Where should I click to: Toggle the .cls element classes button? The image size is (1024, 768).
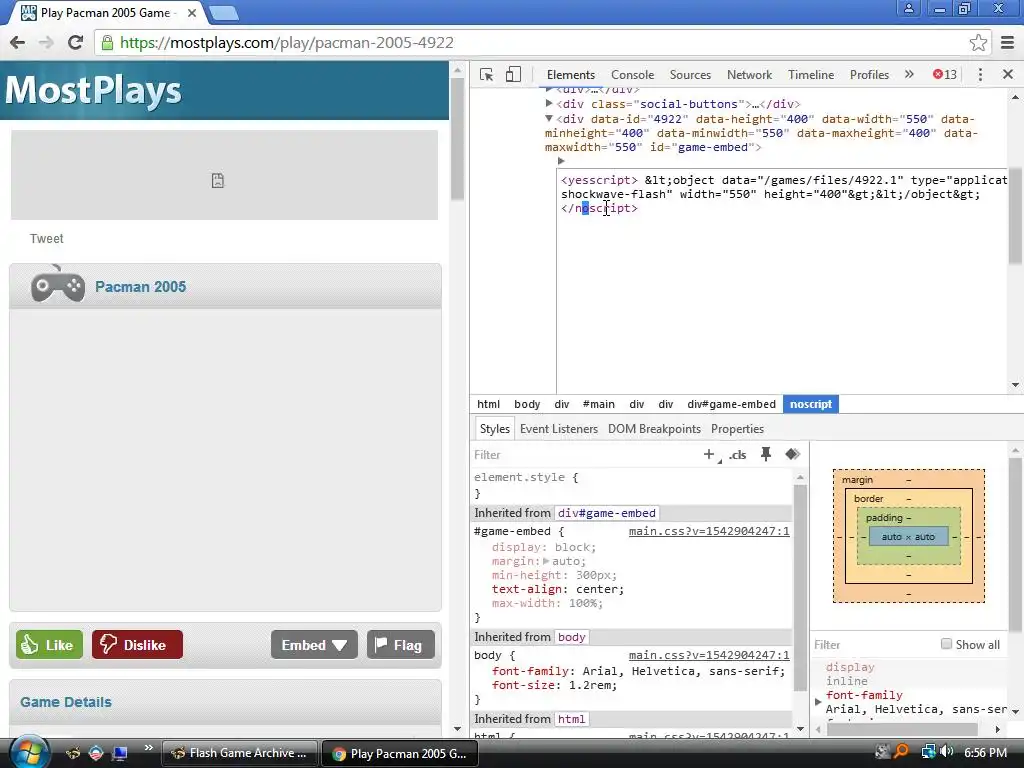(x=737, y=455)
